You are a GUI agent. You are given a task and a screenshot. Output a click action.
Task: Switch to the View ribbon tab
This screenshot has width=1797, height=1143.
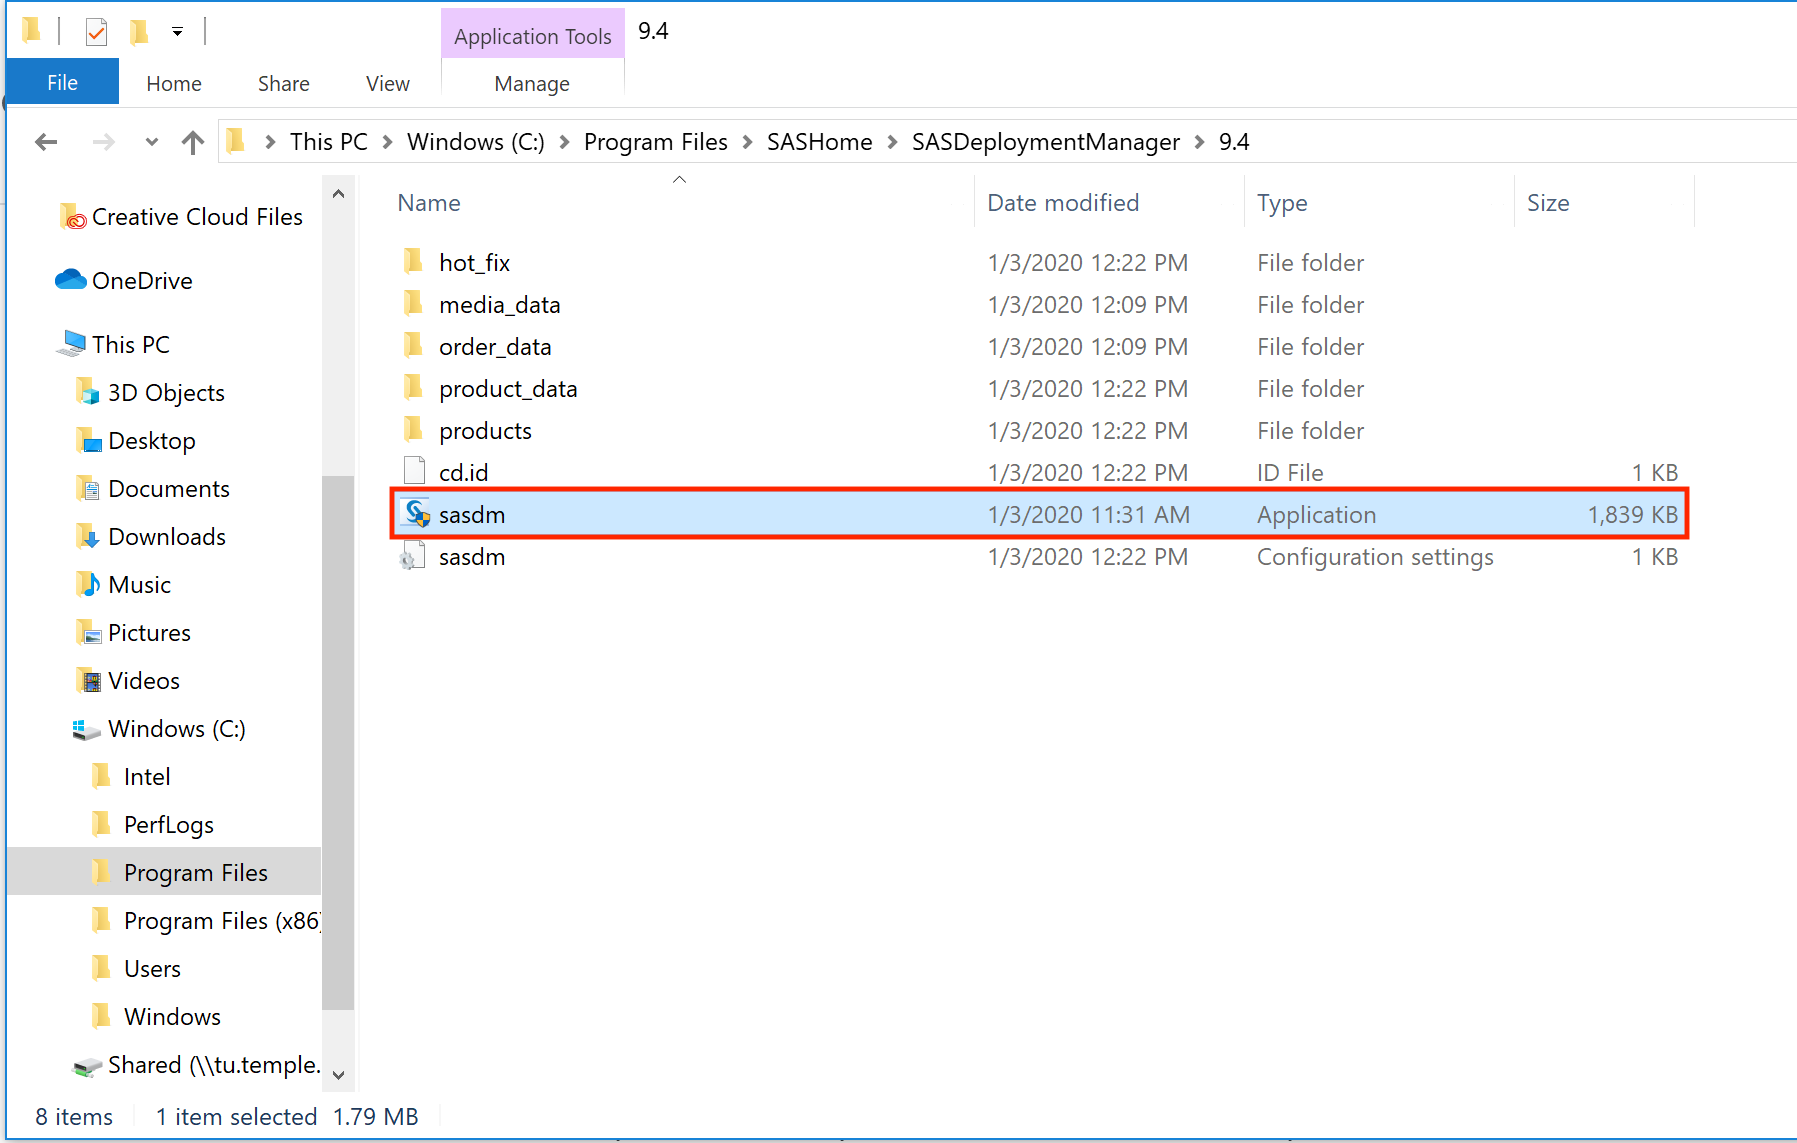(x=388, y=84)
